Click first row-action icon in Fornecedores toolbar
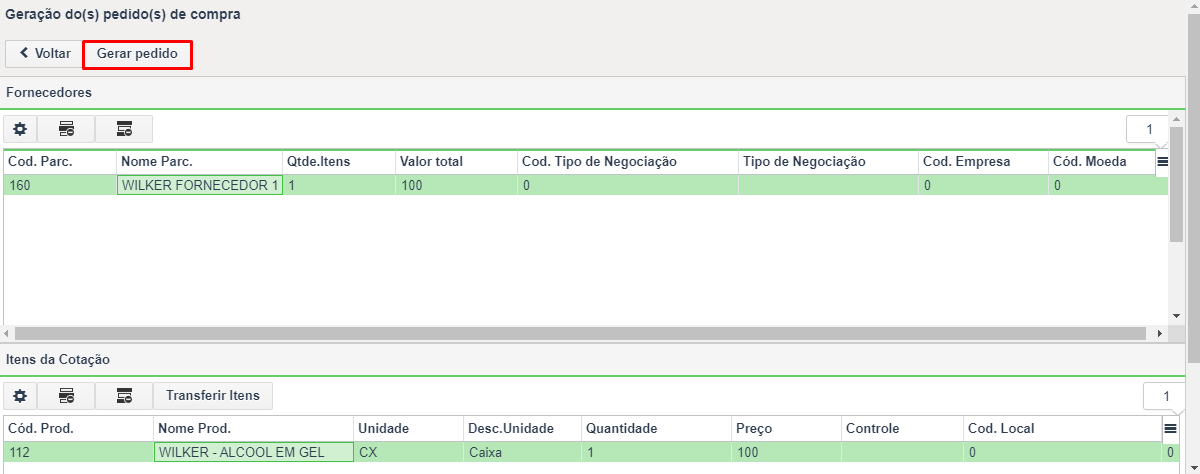 tap(66, 129)
